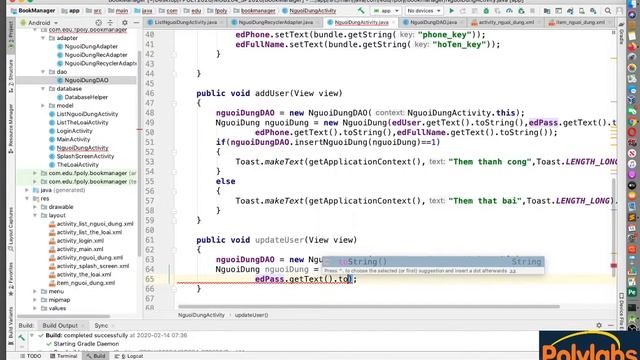Open the Layout Captures side panel
Screen dimensions: 640x360
[11, 229]
